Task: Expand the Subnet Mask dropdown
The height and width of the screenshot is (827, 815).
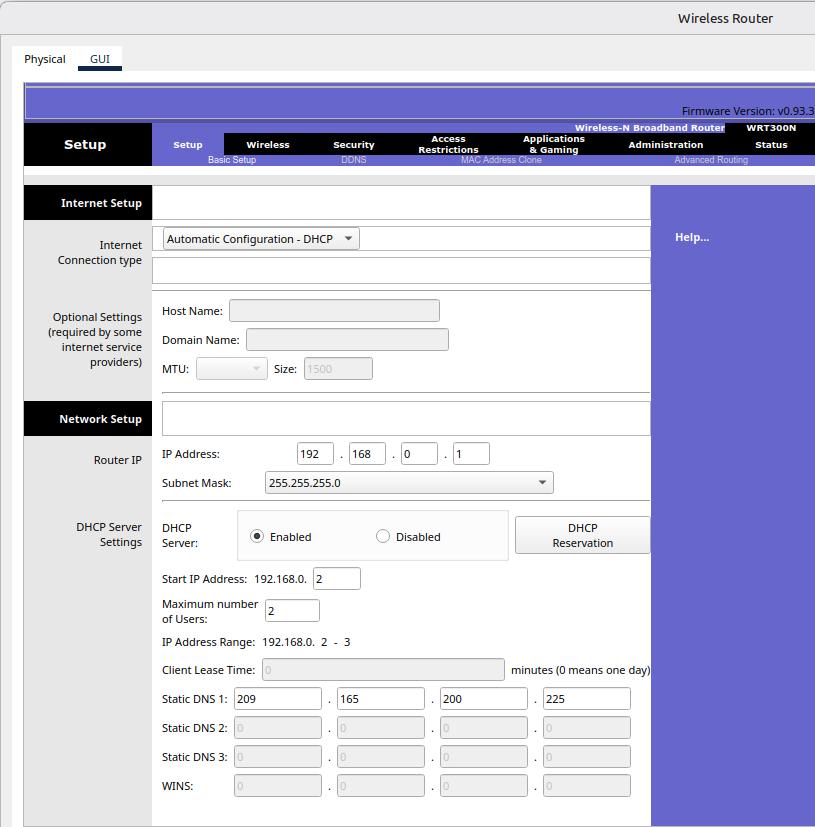Action: (x=408, y=483)
